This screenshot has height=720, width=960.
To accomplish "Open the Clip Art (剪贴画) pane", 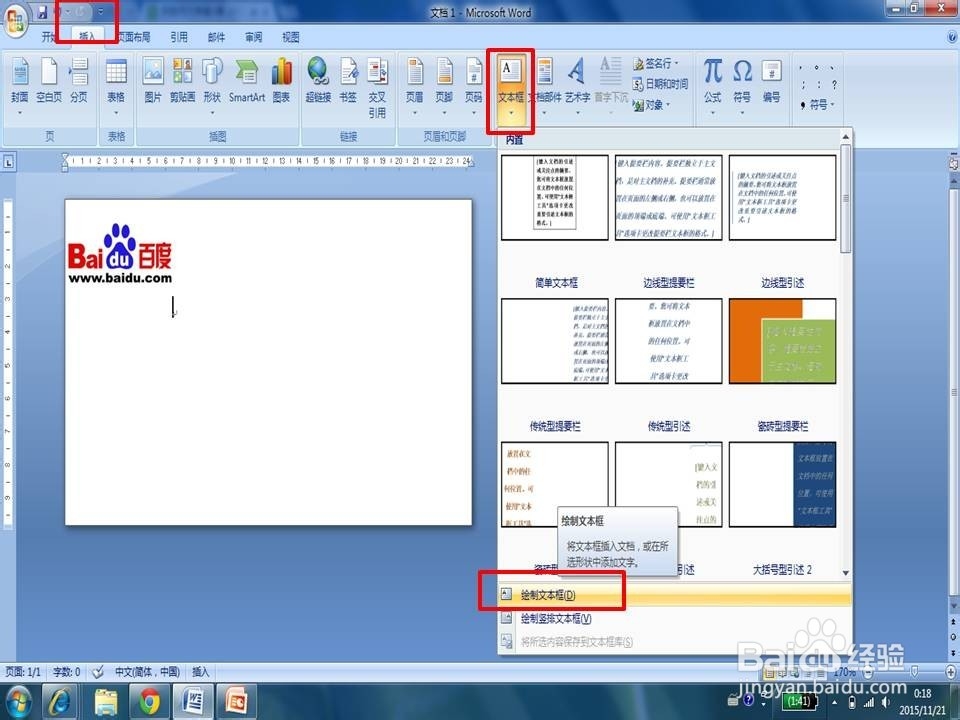I will pyautogui.click(x=182, y=80).
